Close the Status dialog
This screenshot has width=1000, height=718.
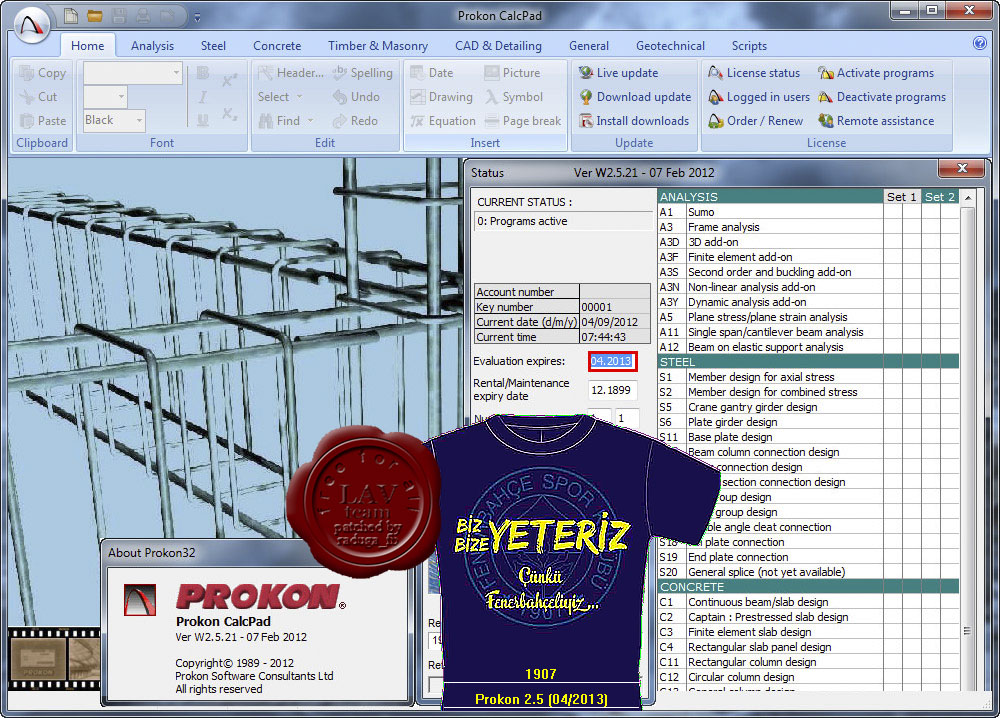(962, 168)
